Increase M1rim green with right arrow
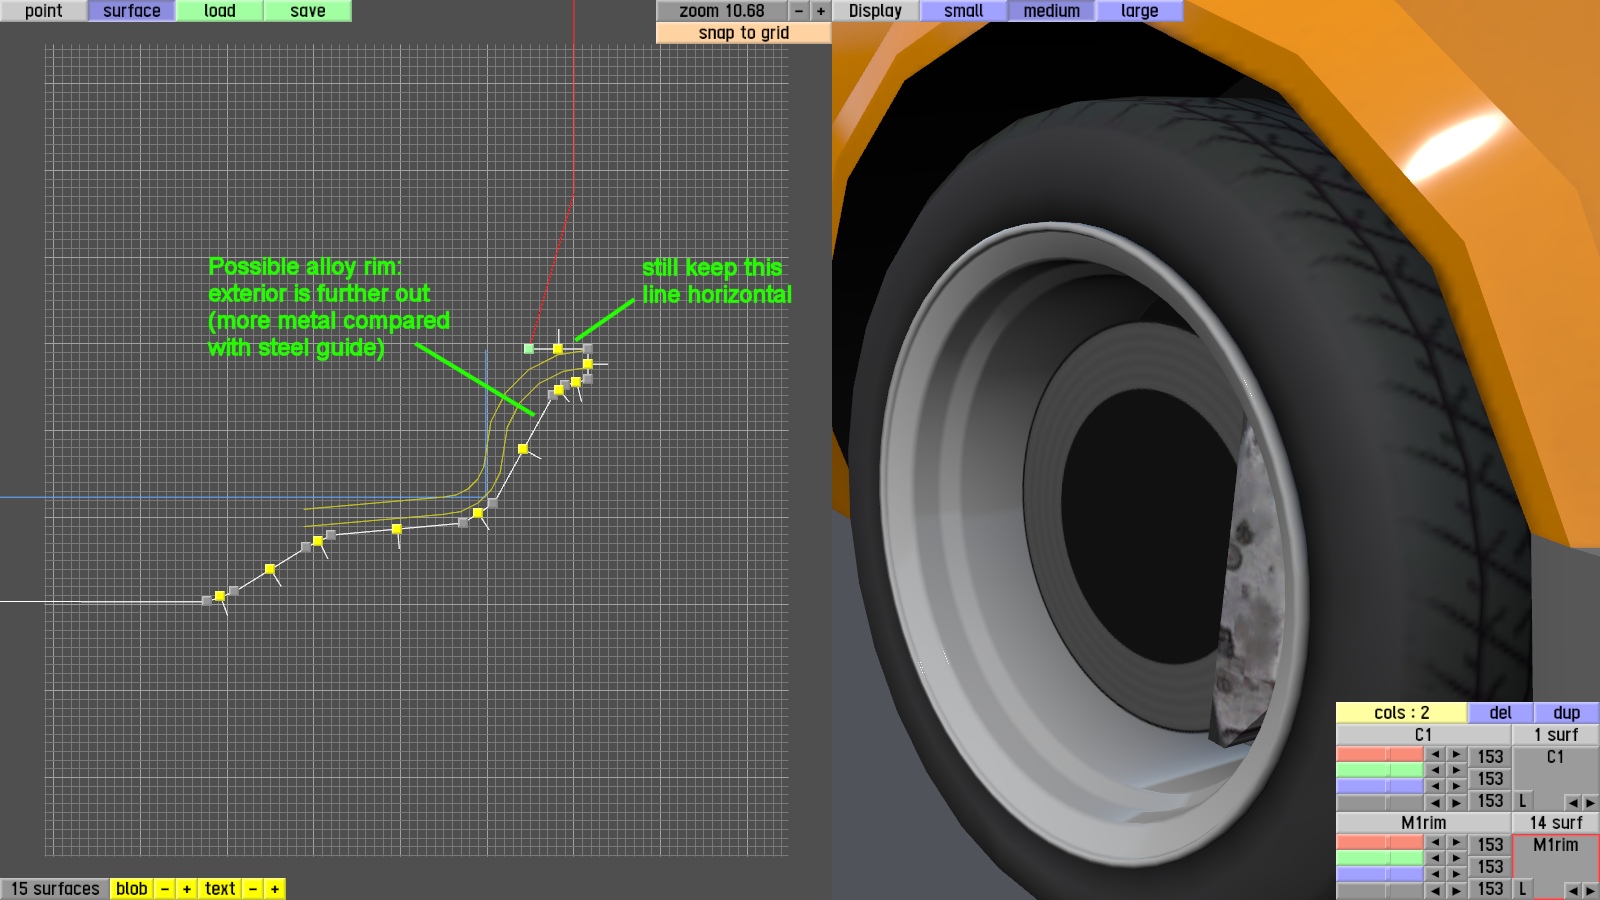The height and width of the screenshot is (900, 1600). (1457, 859)
